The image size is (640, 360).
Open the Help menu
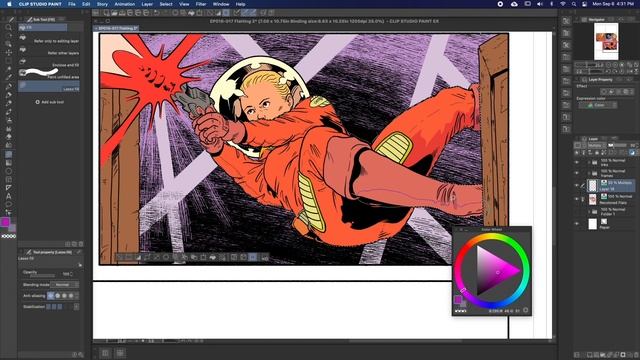click(240, 4)
